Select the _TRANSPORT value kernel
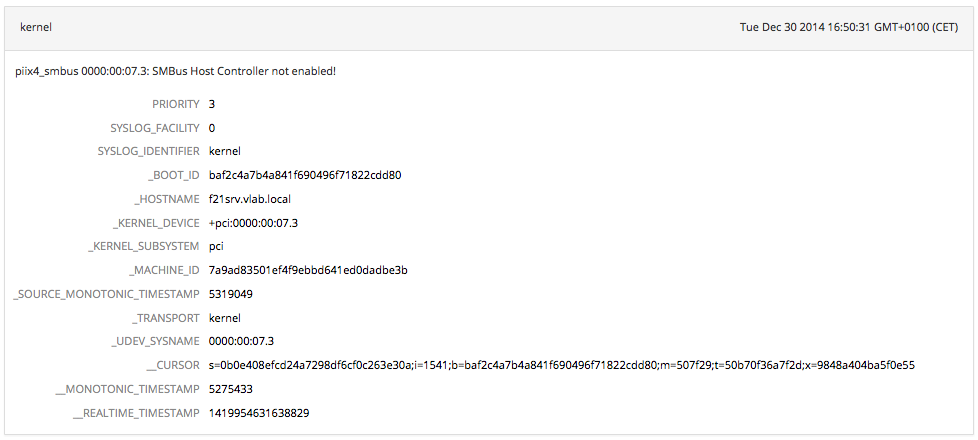Image resolution: width=978 pixels, height=440 pixels. point(225,318)
